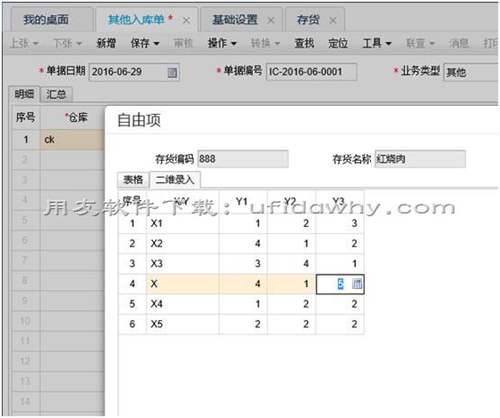Click the 存货编码 field showing 888
Viewport: 500px width, 418px height.
[x=243, y=159]
